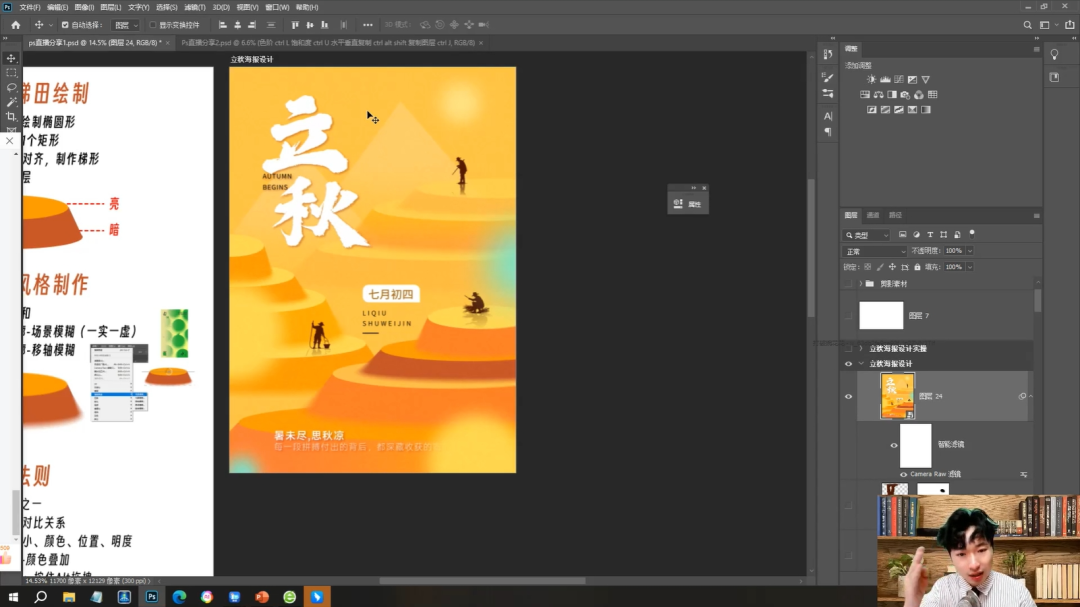Open the 滤镜(T) menu
This screenshot has height=607, width=1080.
(x=195, y=7)
